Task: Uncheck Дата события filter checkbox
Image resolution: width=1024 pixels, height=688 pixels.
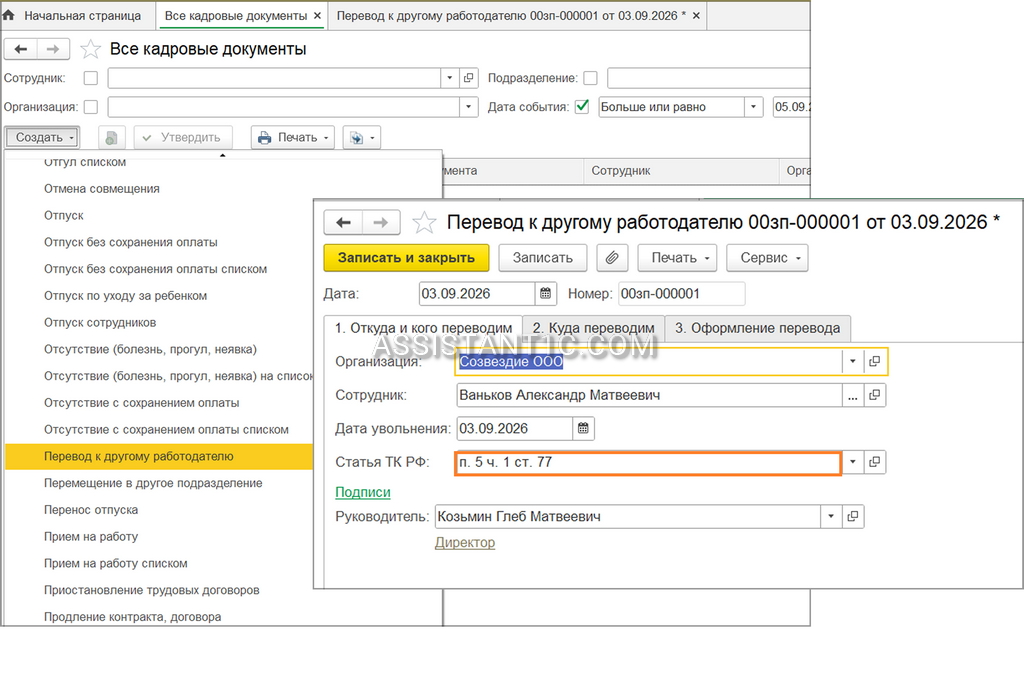Action: pyautogui.click(x=583, y=107)
